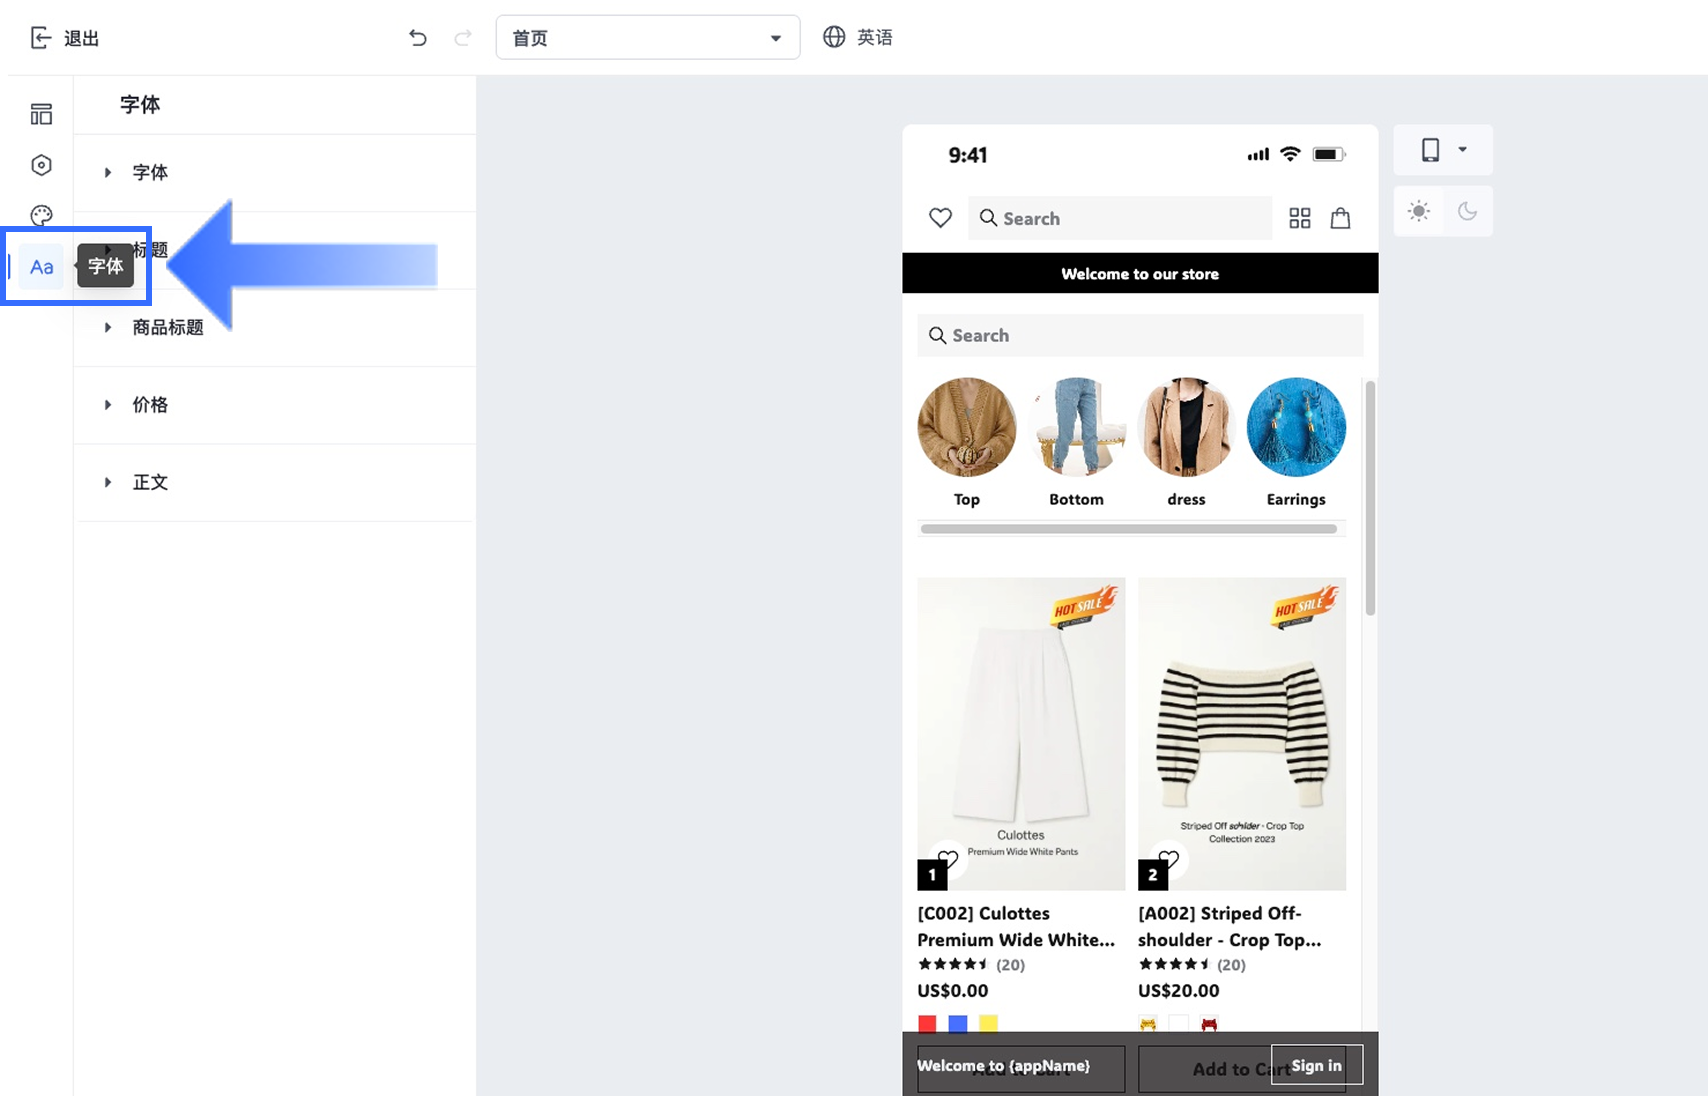Tap the category grid icon in header
This screenshot has height=1096, width=1708.
[x=1300, y=218]
